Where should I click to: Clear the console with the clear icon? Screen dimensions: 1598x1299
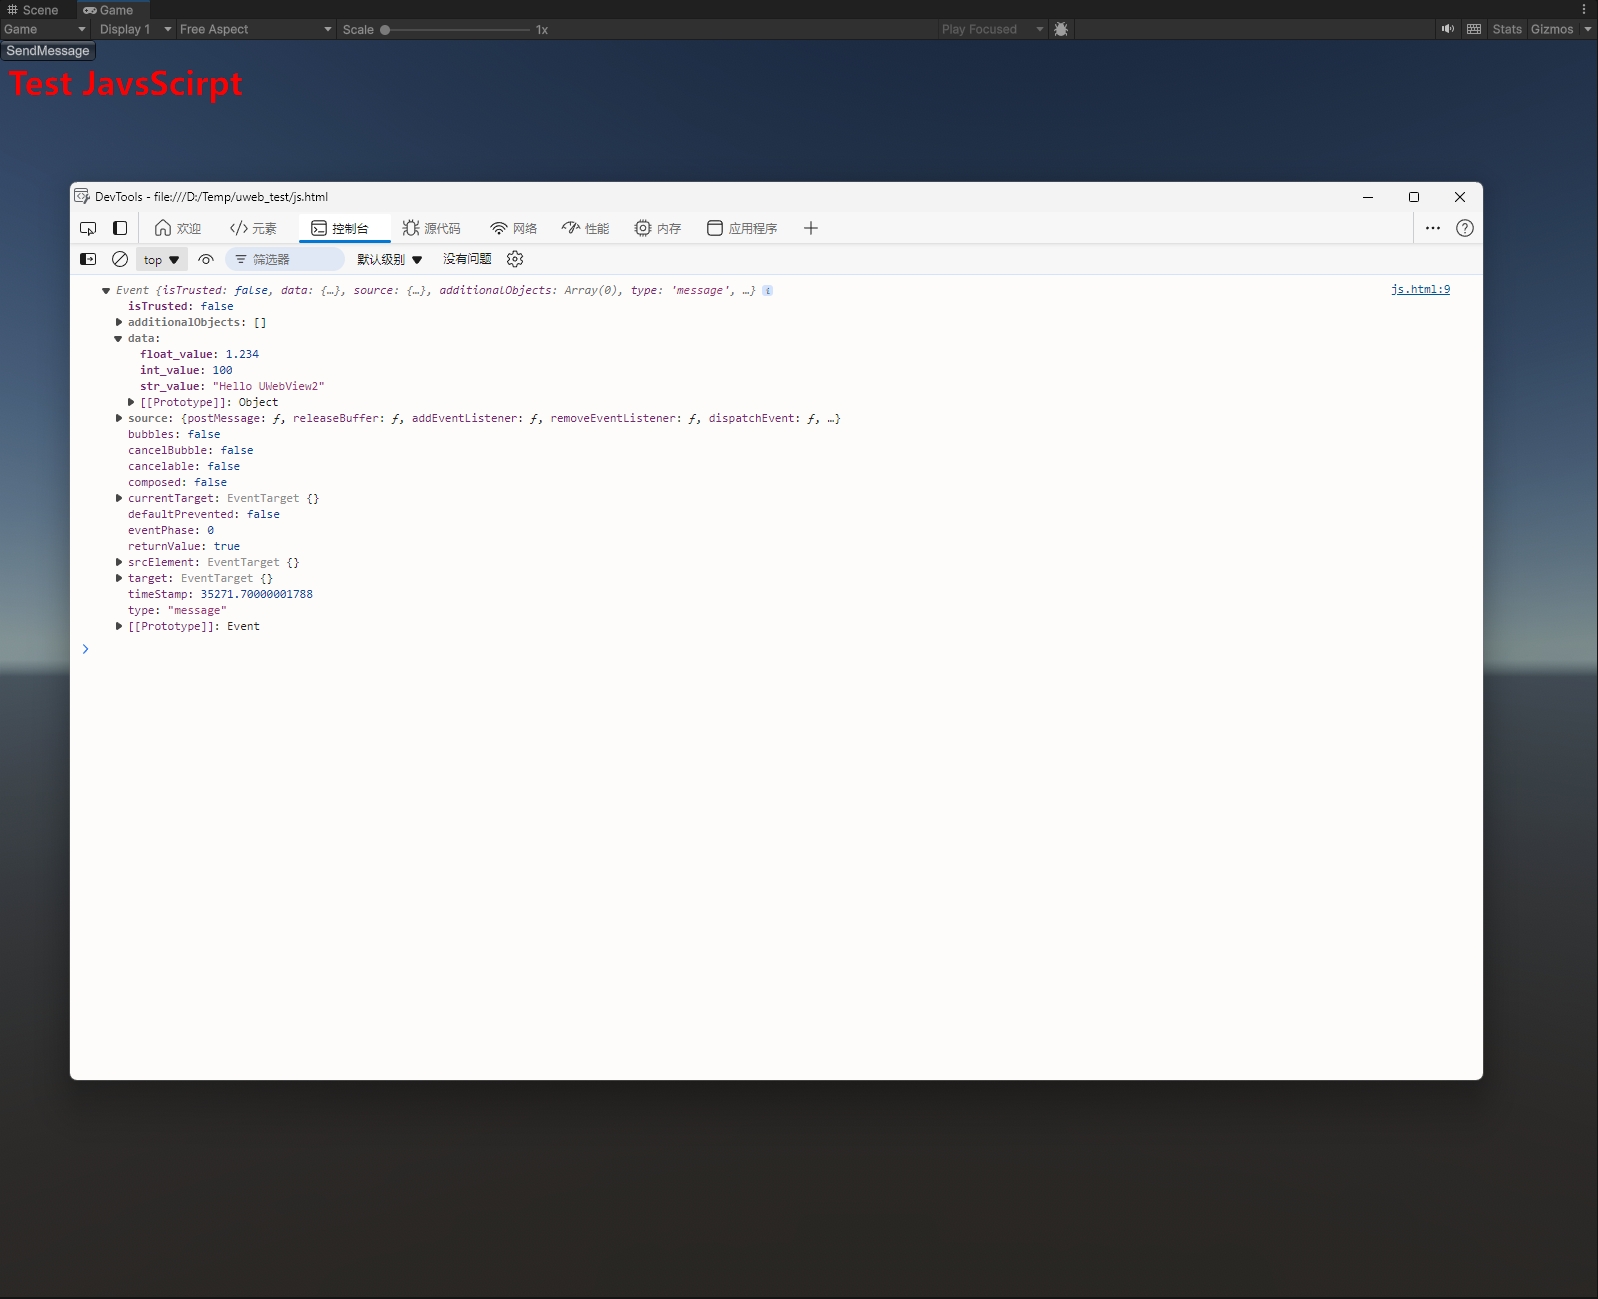[x=120, y=259]
